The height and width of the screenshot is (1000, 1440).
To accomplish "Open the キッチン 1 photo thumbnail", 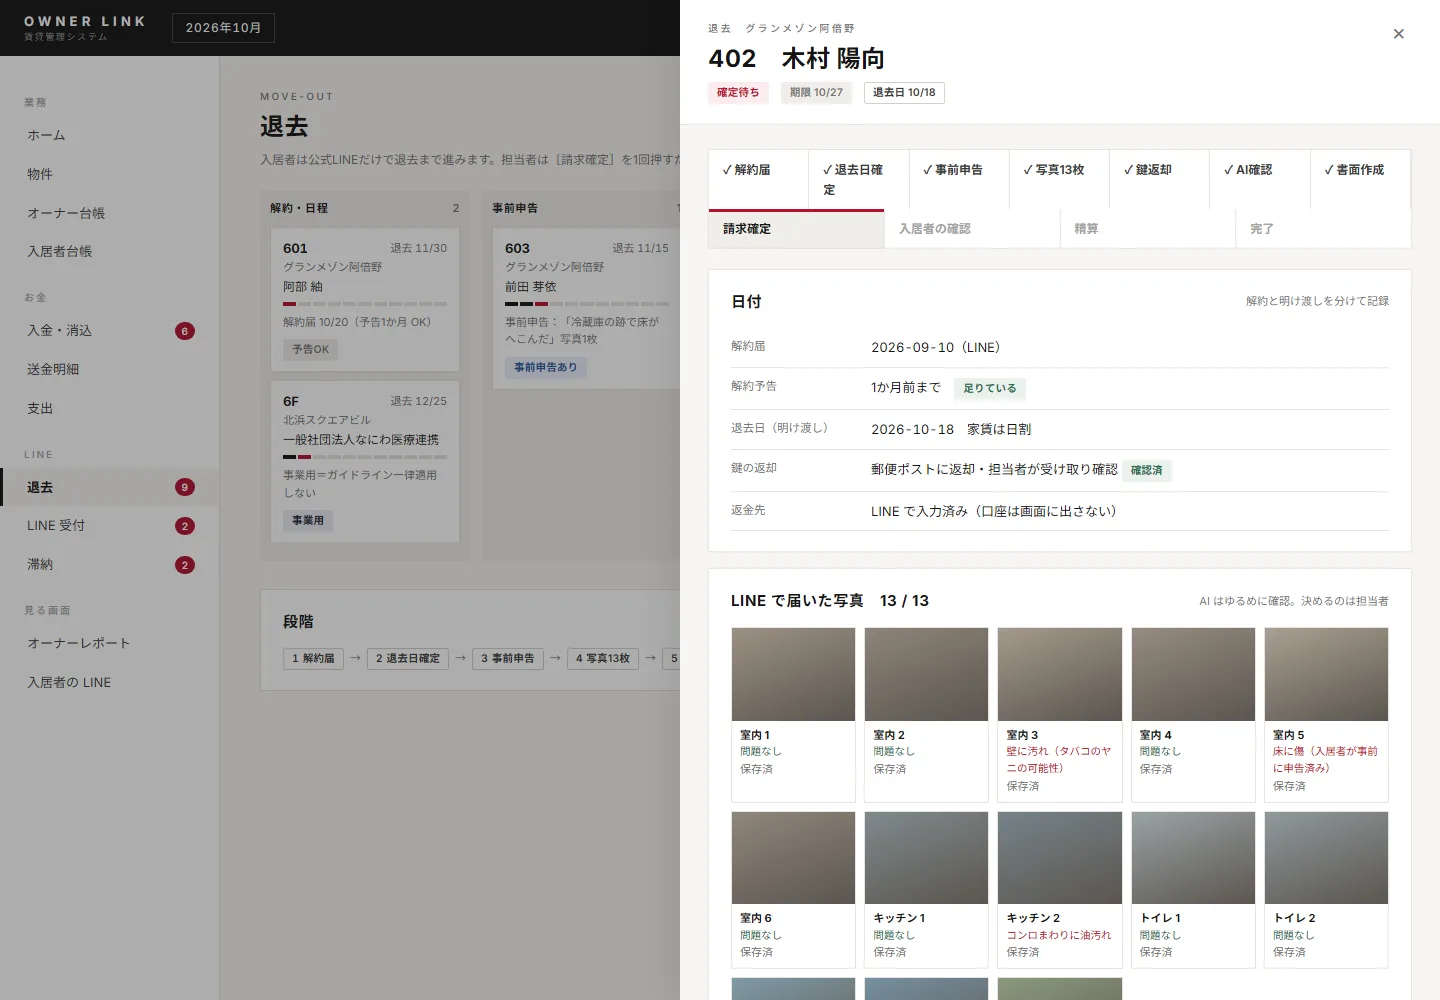I will tap(926, 858).
